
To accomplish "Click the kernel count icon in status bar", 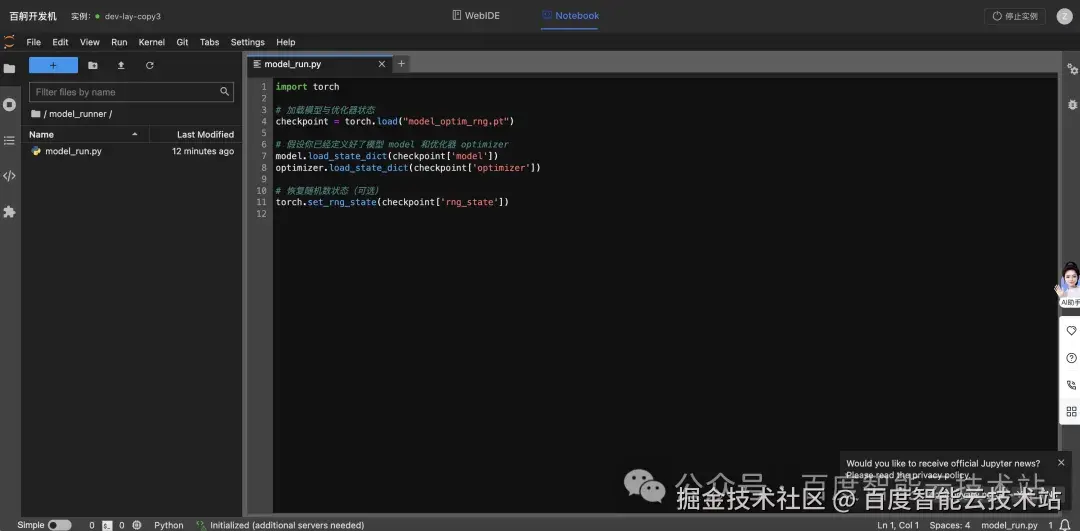I will pos(136,525).
